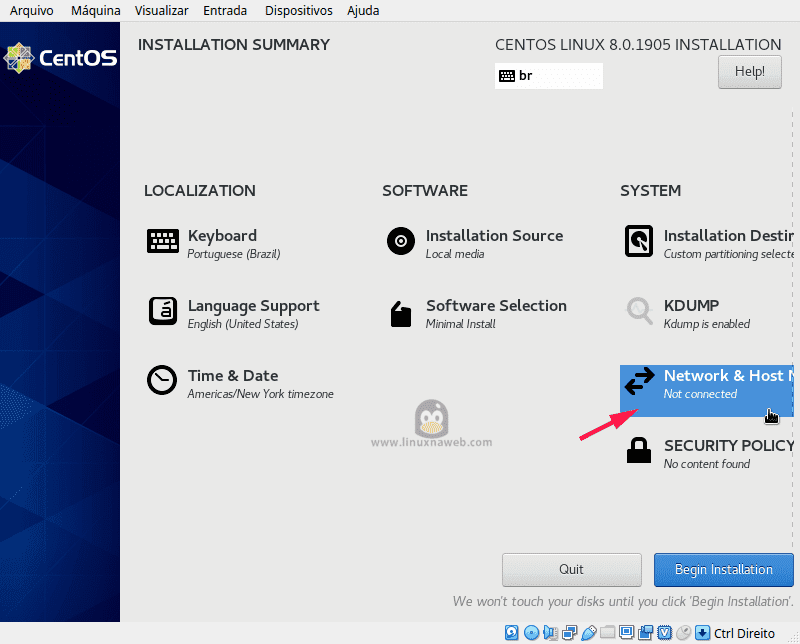The width and height of the screenshot is (800, 644).
Task: Click the display status icon
Action: (x=626, y=633)
